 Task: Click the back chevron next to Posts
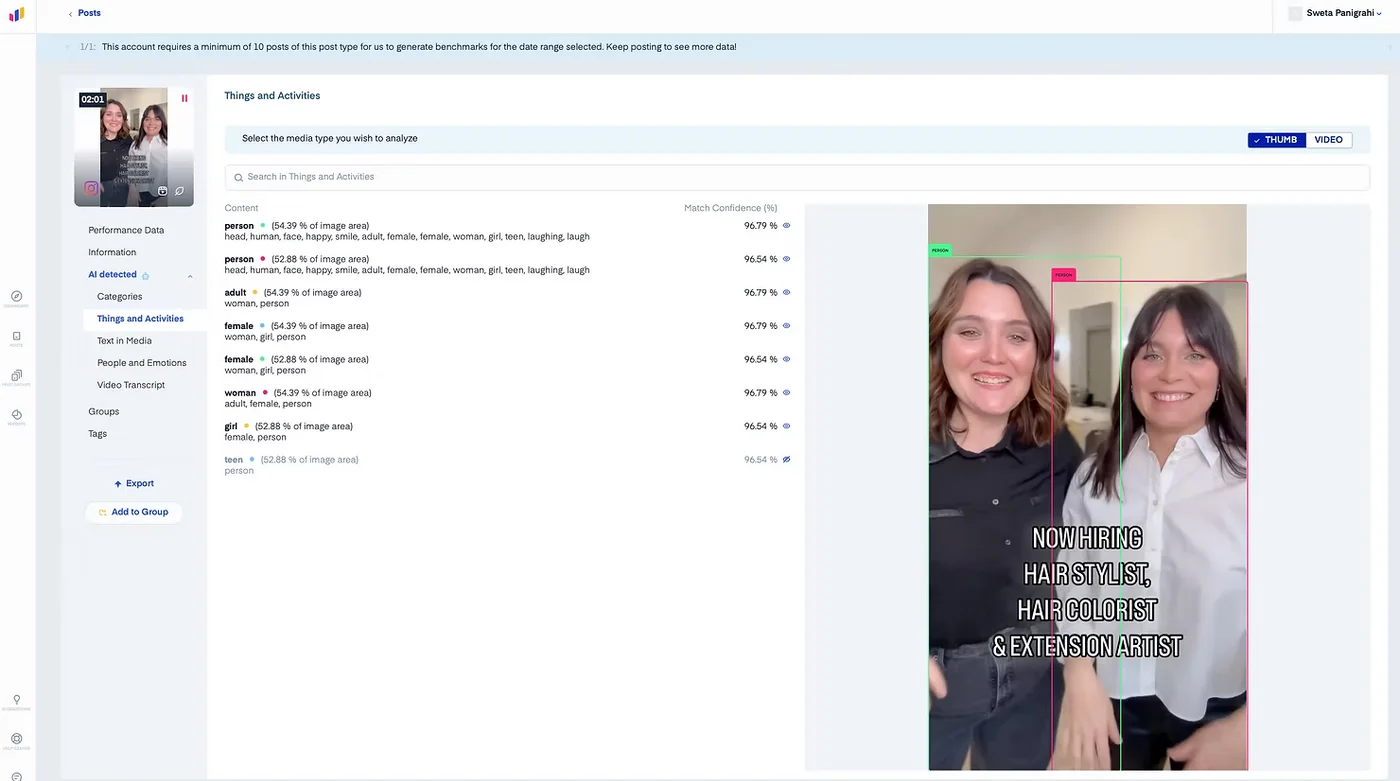click(70, 14)
